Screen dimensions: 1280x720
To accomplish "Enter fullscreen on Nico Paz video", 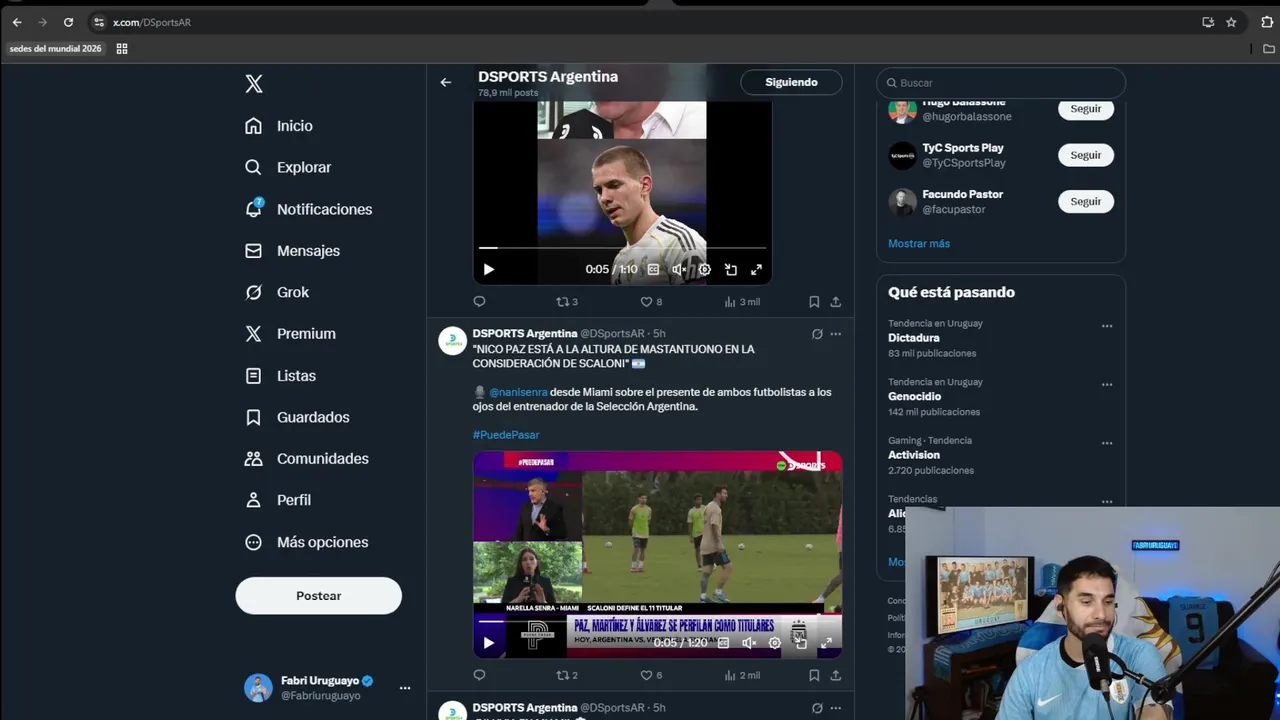I will coord(826,643).
